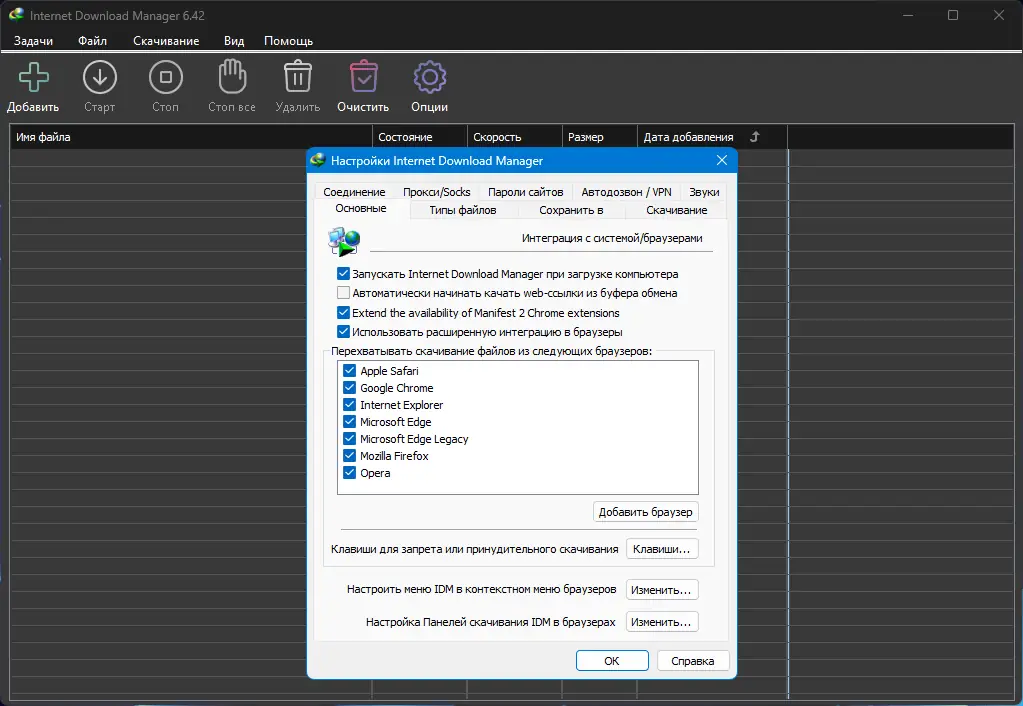Uncheck Apple Safari browser

tap(349, 371)
